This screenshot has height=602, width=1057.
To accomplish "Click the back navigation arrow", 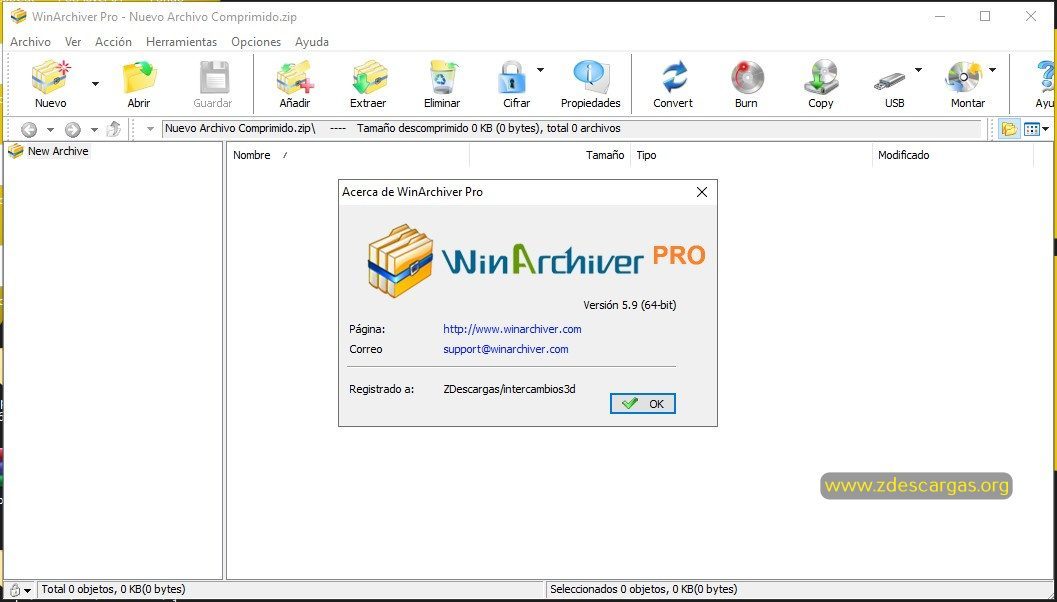I will [29, 129].
